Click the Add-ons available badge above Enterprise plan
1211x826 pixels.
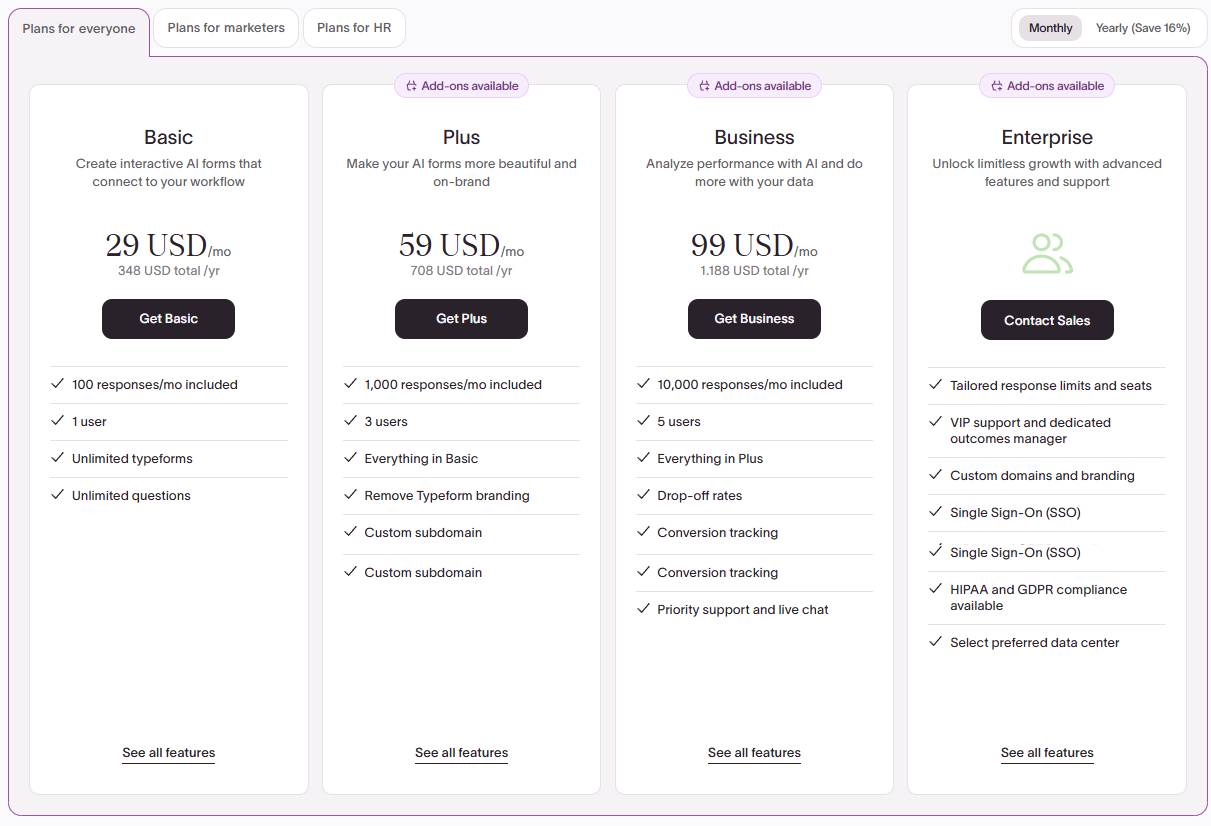[1047, 85]
